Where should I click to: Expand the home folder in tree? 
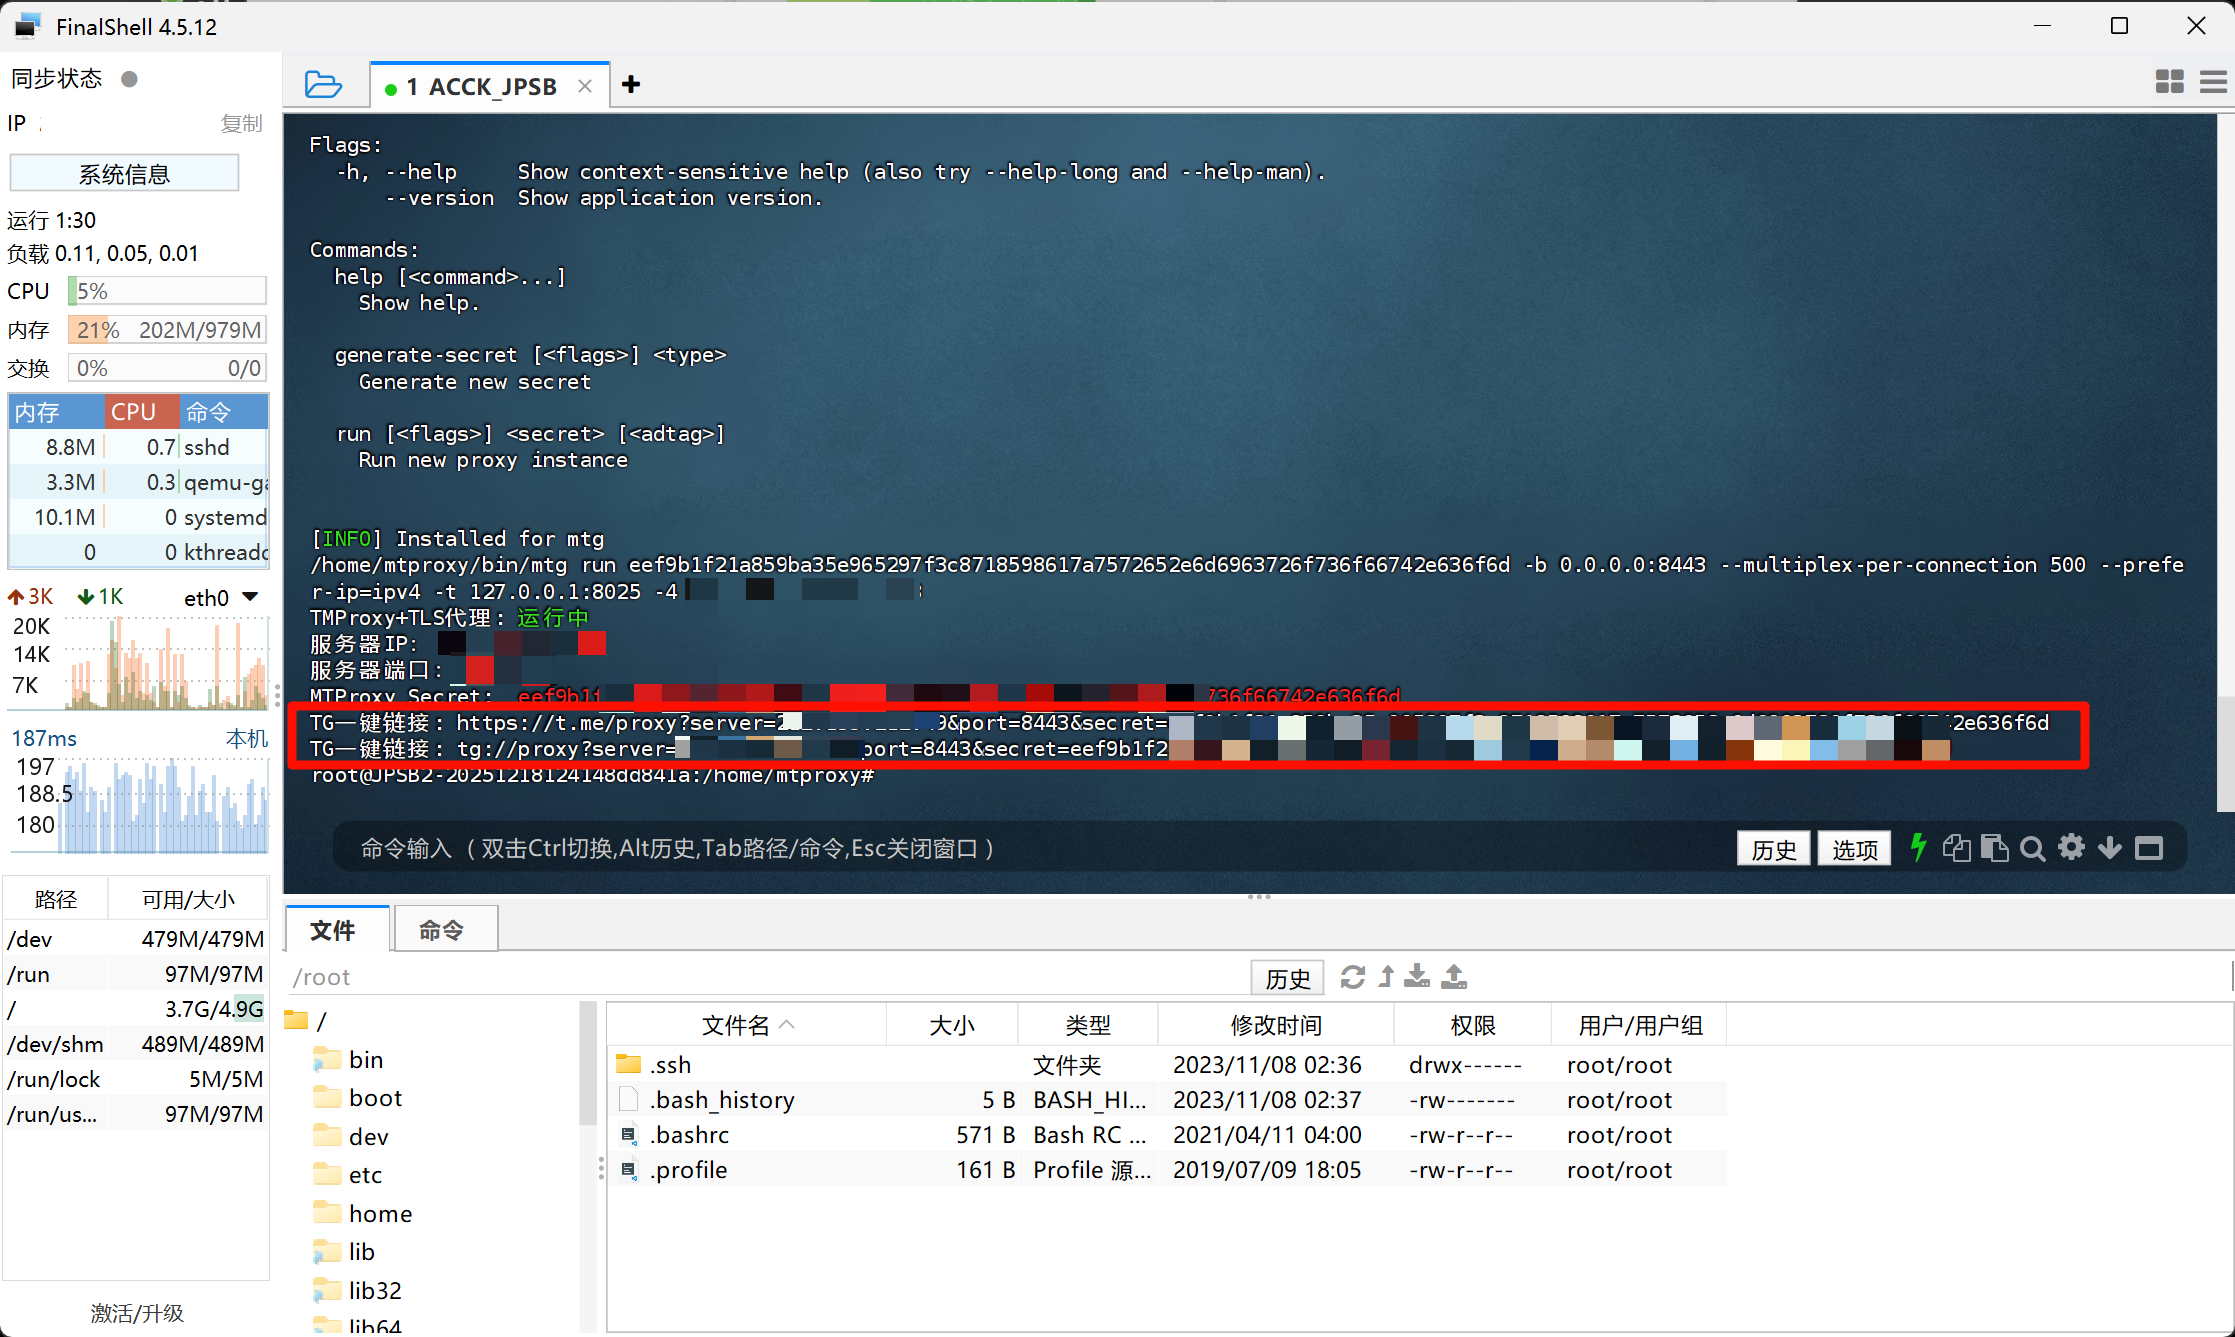point(380,1213)
